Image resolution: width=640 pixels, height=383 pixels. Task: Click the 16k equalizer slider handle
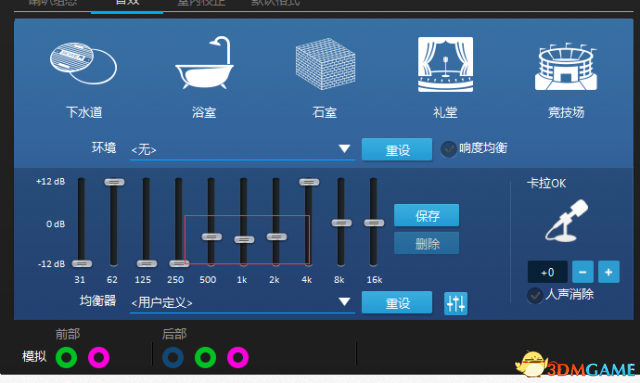click(374, 223)
